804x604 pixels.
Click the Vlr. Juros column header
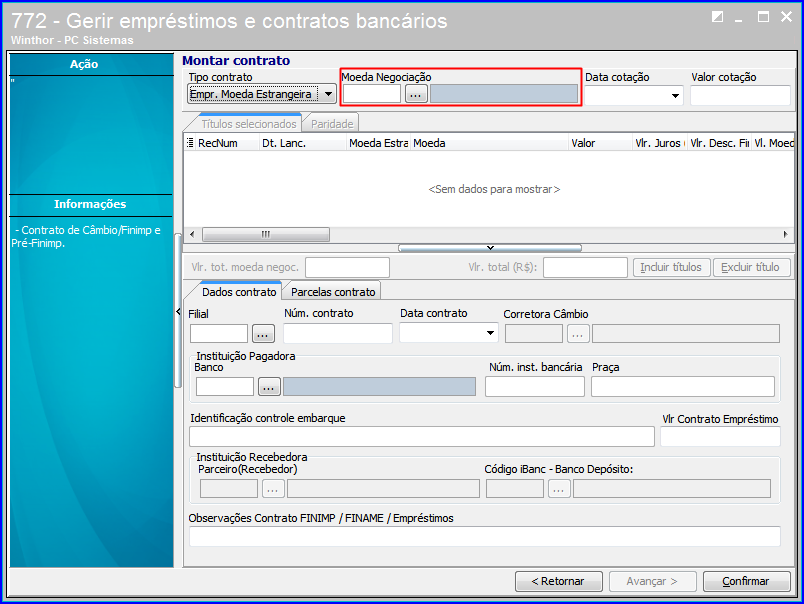[x=659, y=143]
